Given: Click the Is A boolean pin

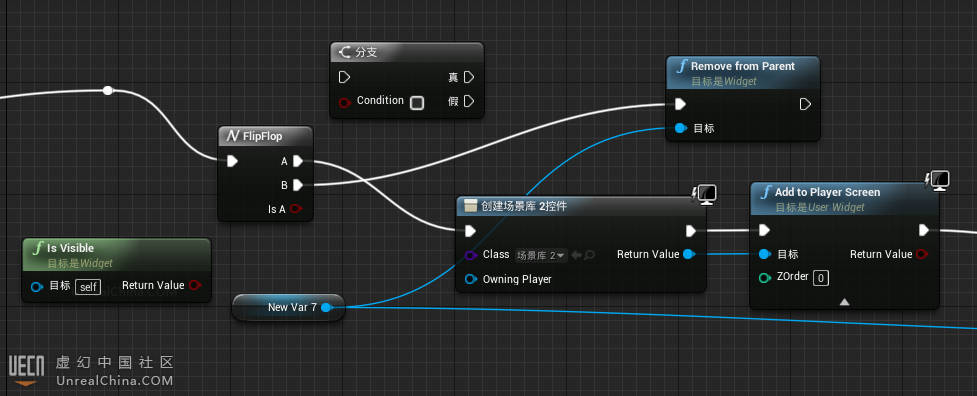Looking at the screenshot, I should [x=296, y=209].
